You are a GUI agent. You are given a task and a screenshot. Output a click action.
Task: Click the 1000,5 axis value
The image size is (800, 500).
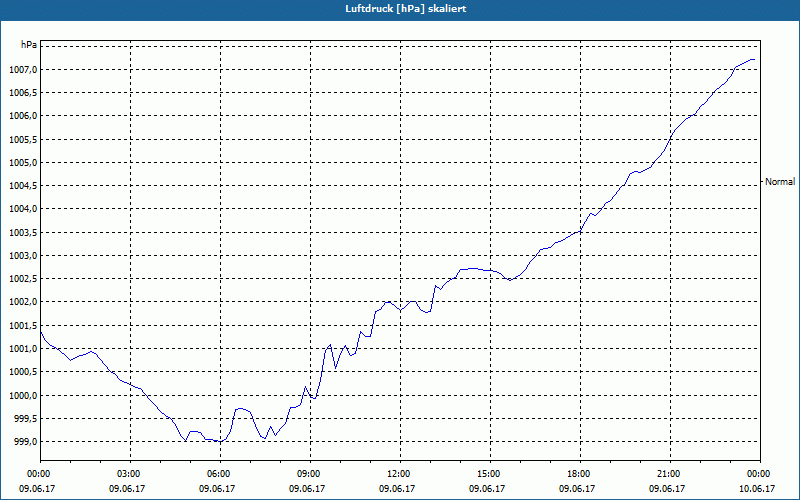(23, 372)
